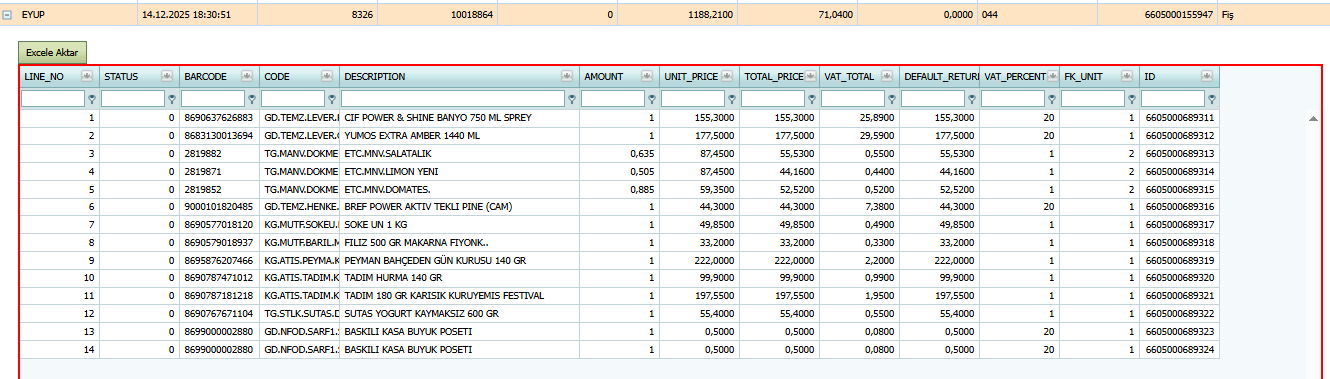The height and width of the screenshot is (379, 1330).
Task: Click the filter funnel icon for ID column
Action: [1213, 99]
